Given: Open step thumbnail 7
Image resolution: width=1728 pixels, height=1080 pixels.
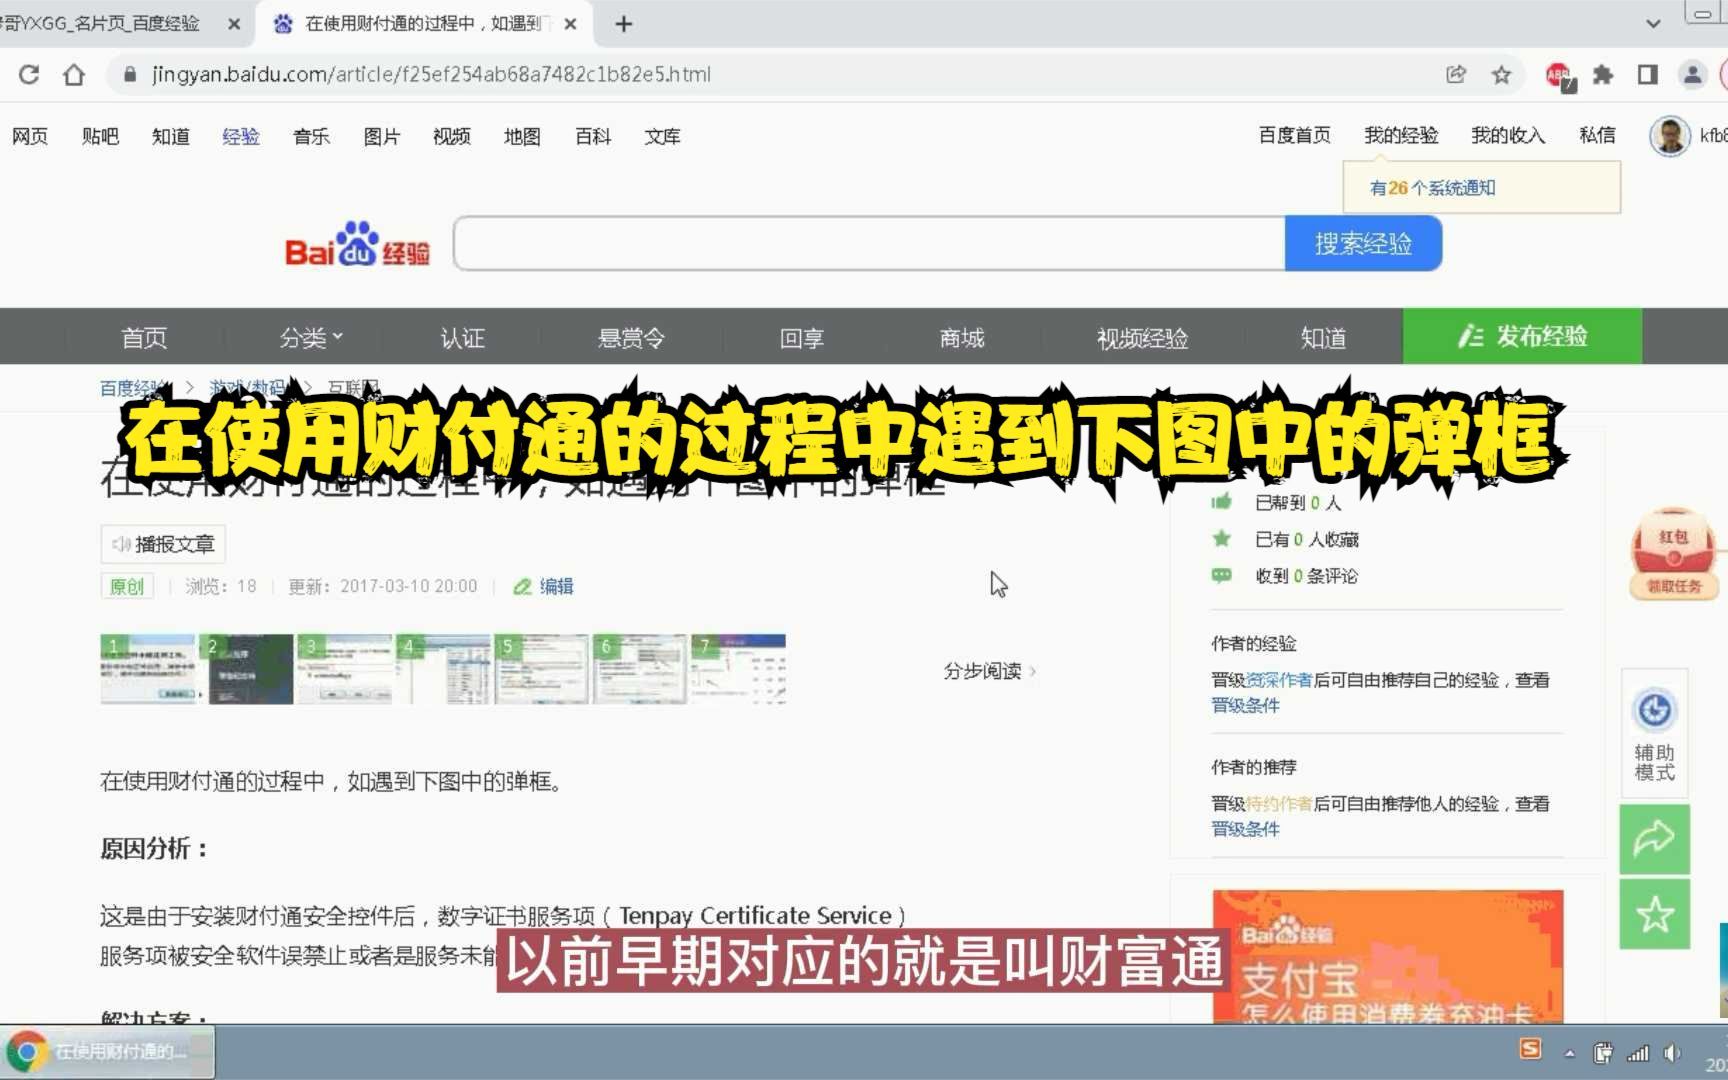Looking at the screenshot, I should pos(739,669).
